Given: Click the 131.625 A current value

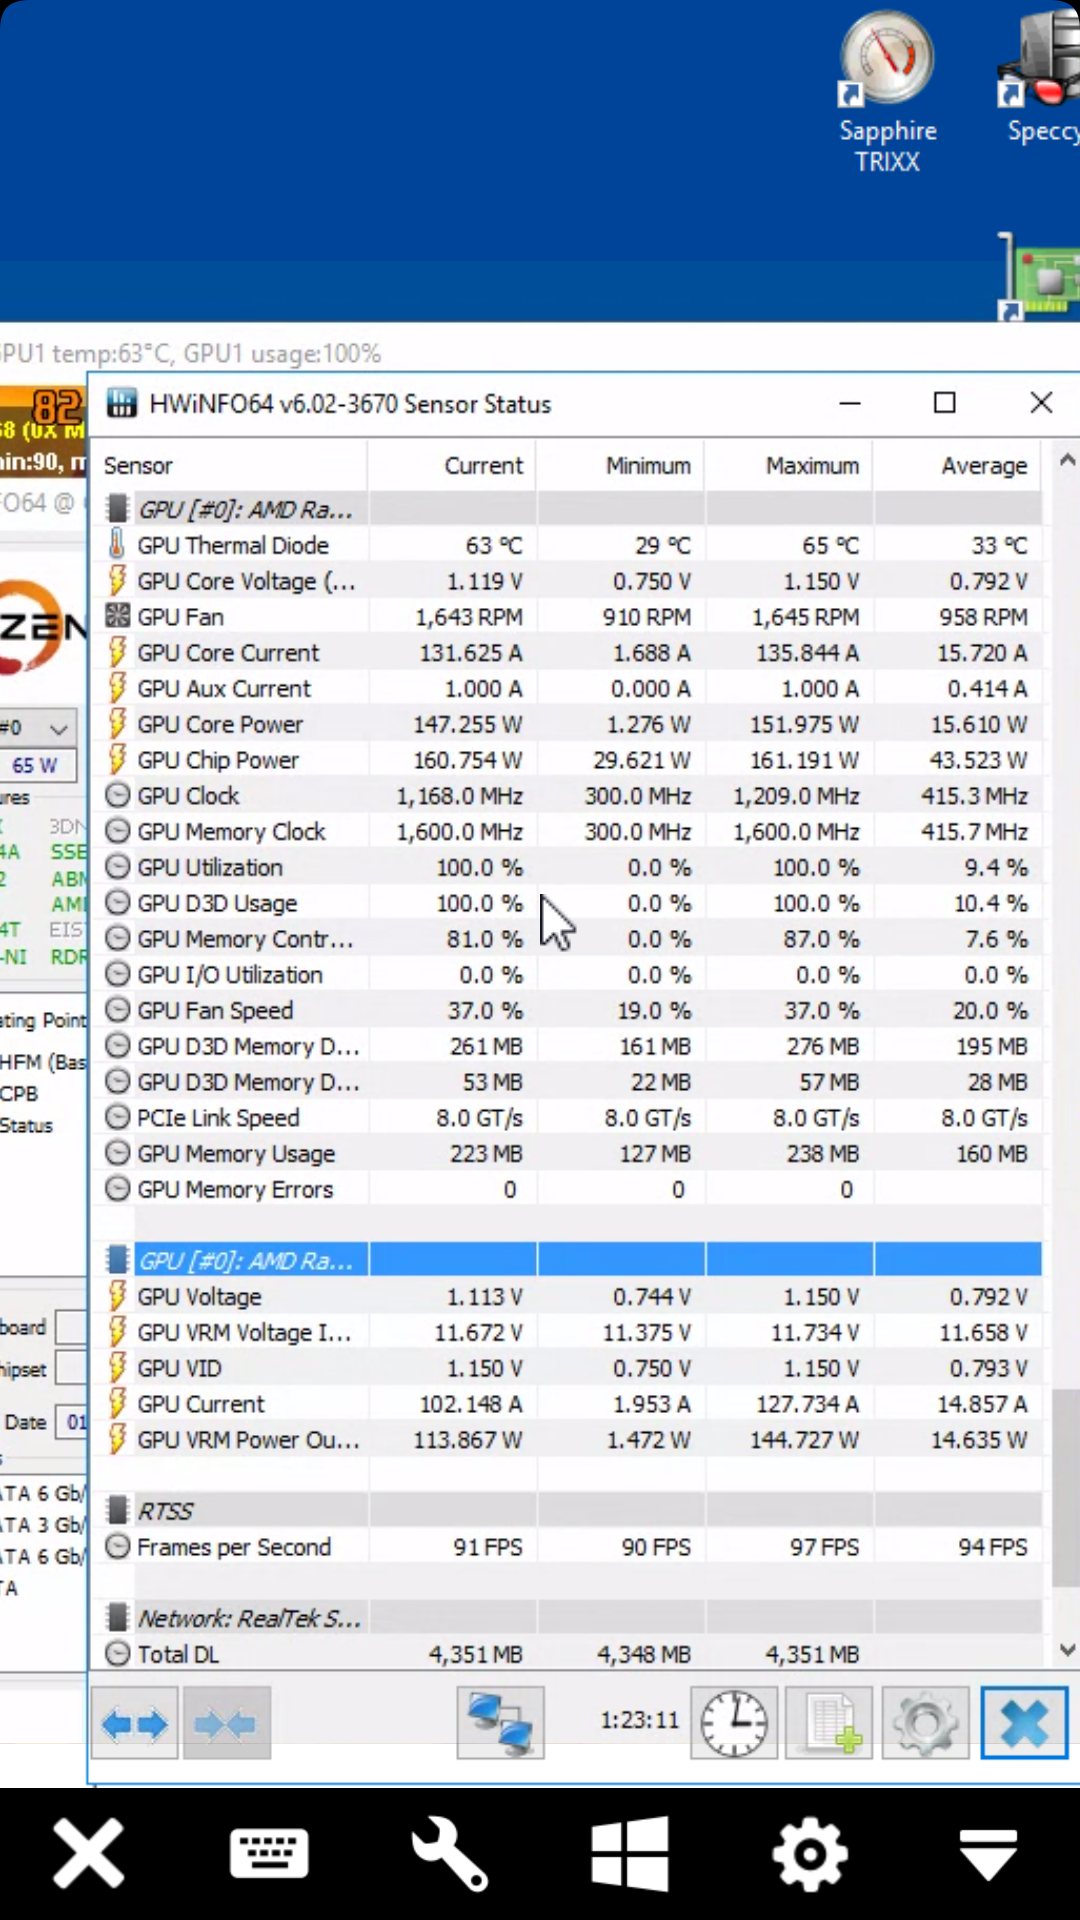Looking at the screenshot, I should [x=470, y=653].
